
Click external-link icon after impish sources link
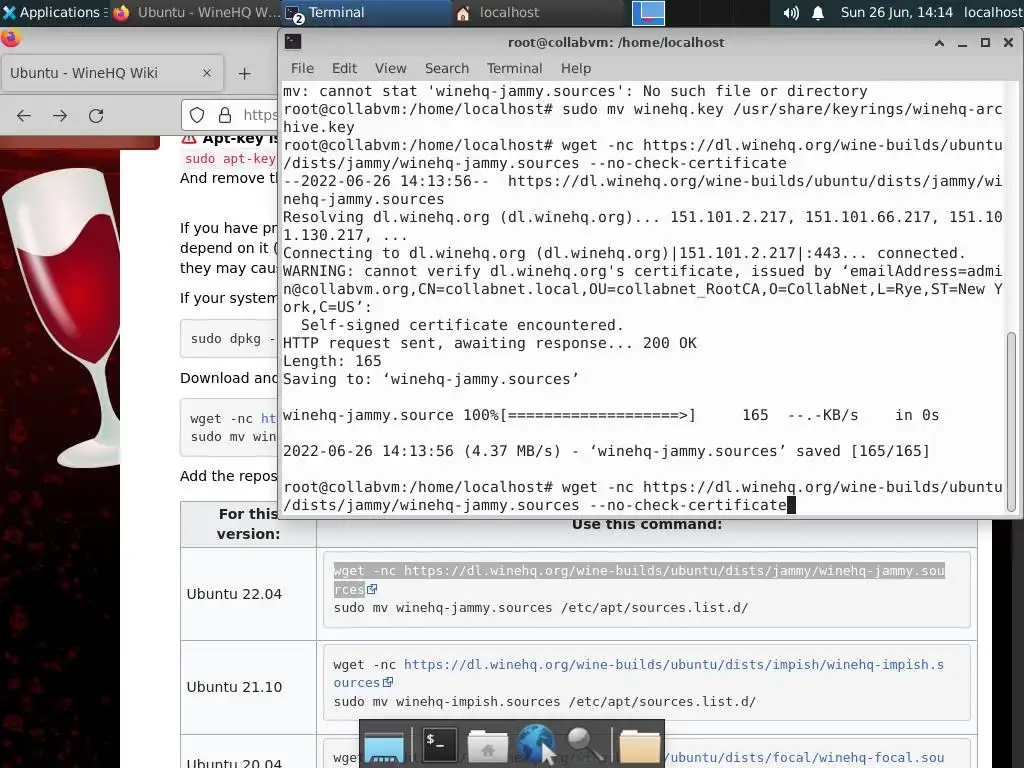387,682
